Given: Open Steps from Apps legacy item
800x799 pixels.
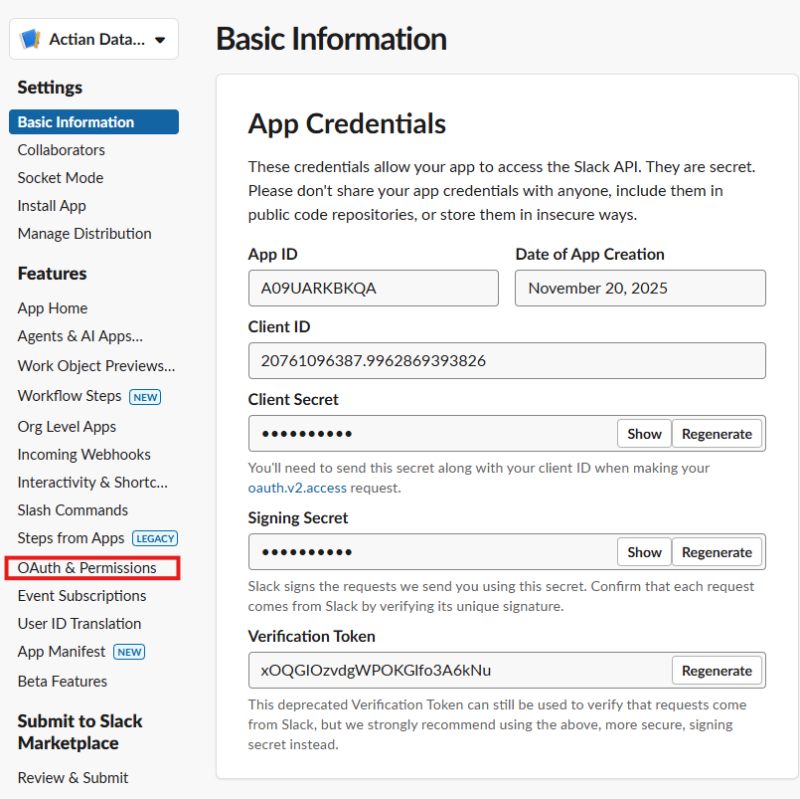Looking at the screenshot, I should coord(70,538).
